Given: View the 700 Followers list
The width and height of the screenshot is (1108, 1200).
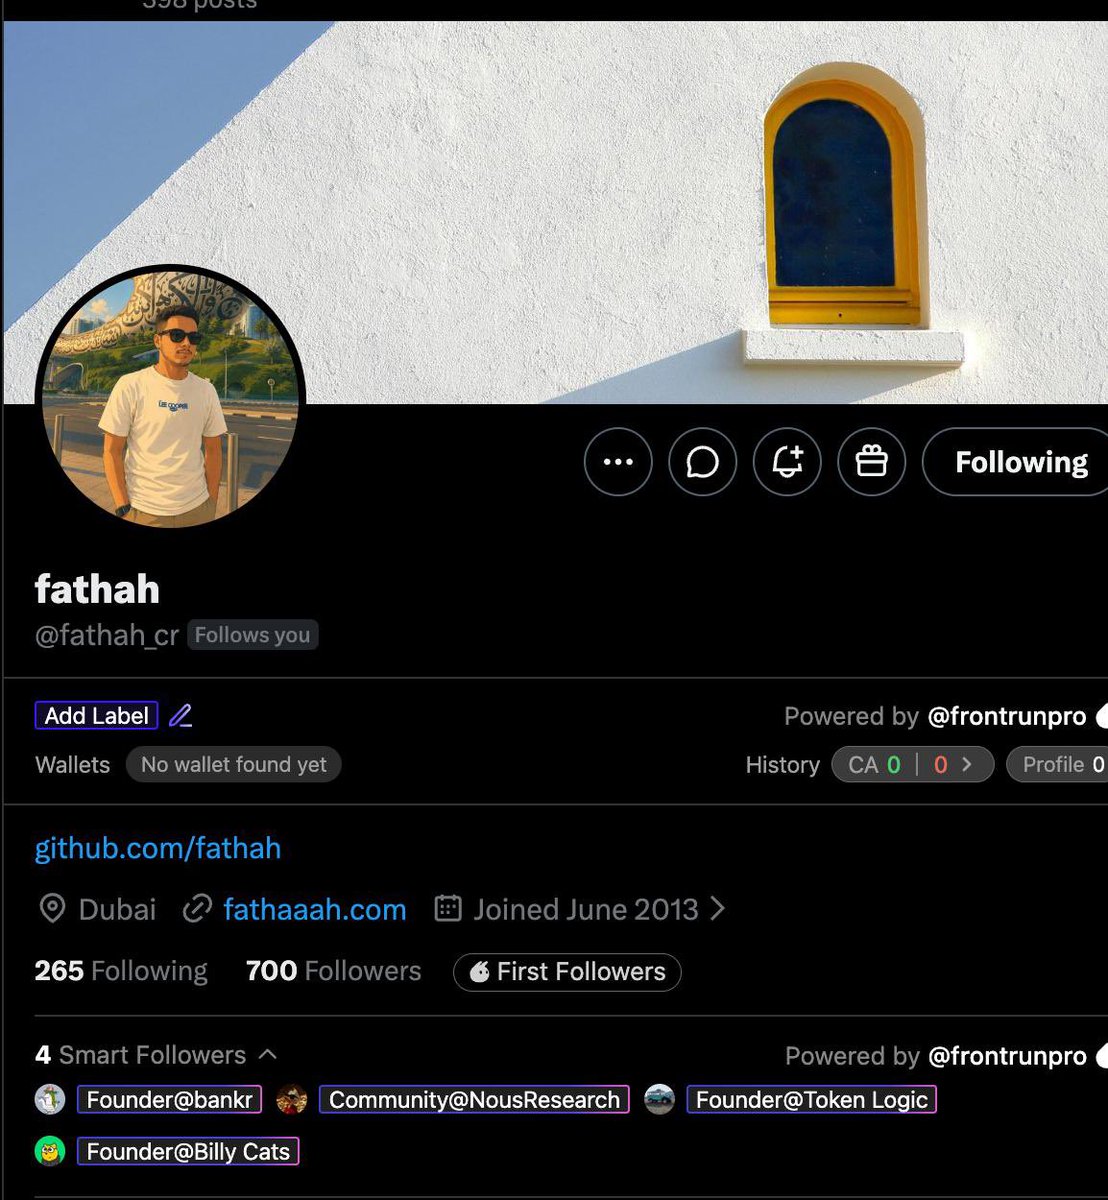Looking at the screenshot, I should pyautogui.click(x=333, y=971).
